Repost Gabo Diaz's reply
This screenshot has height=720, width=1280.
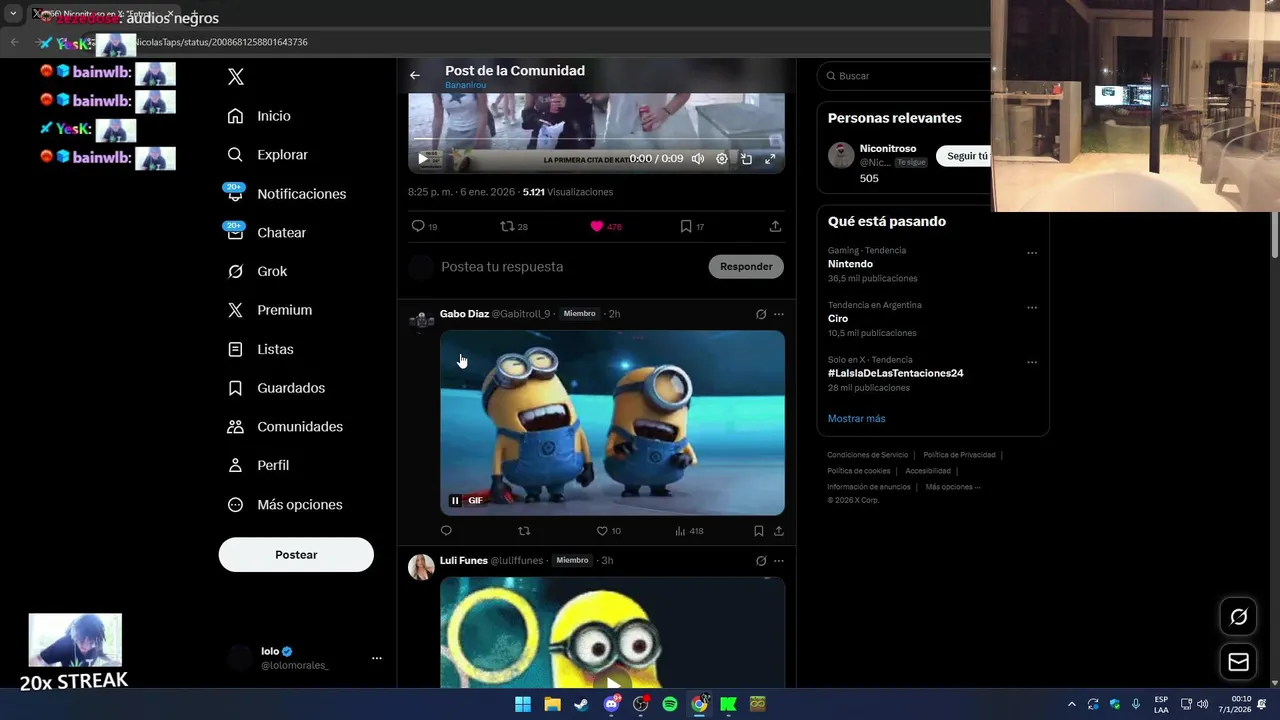(524, 531)
